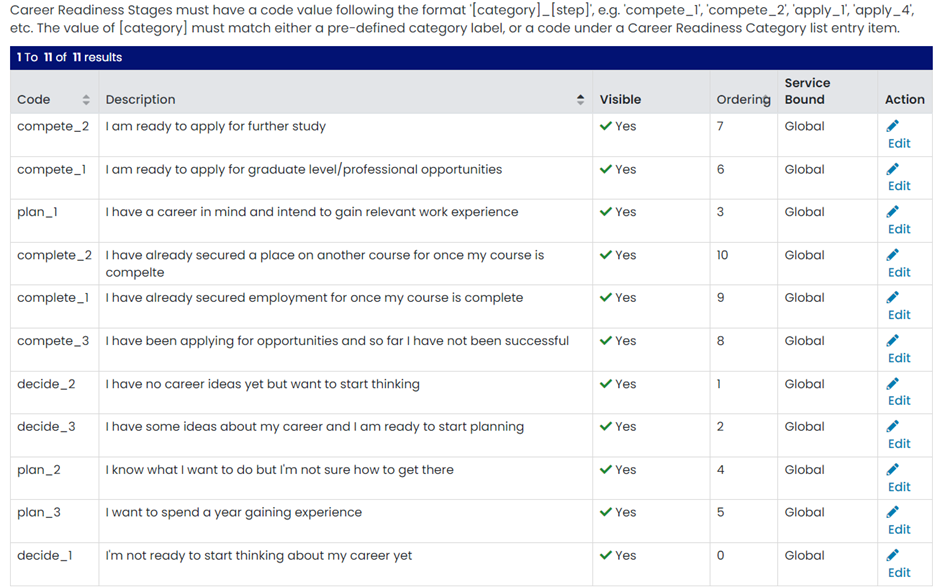This screenshot has width=940, height=587.
Task: Sort by Description using its sort arrows
Action: coord(581,100)
